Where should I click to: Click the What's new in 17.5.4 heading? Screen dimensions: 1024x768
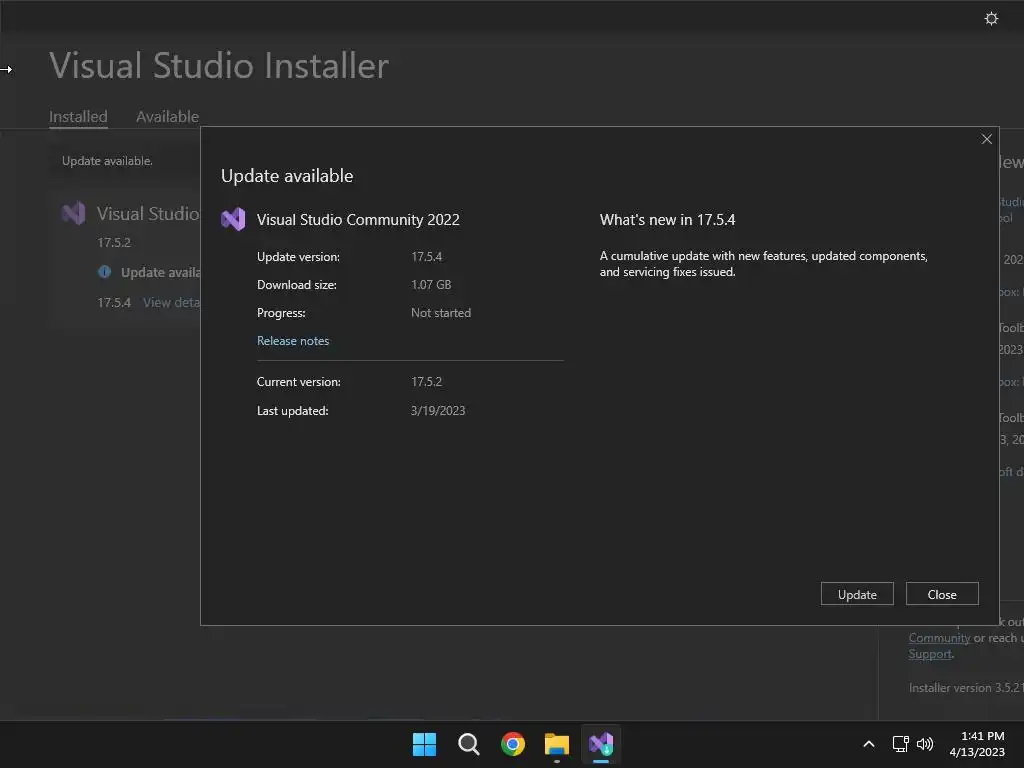tap(667, 220)
